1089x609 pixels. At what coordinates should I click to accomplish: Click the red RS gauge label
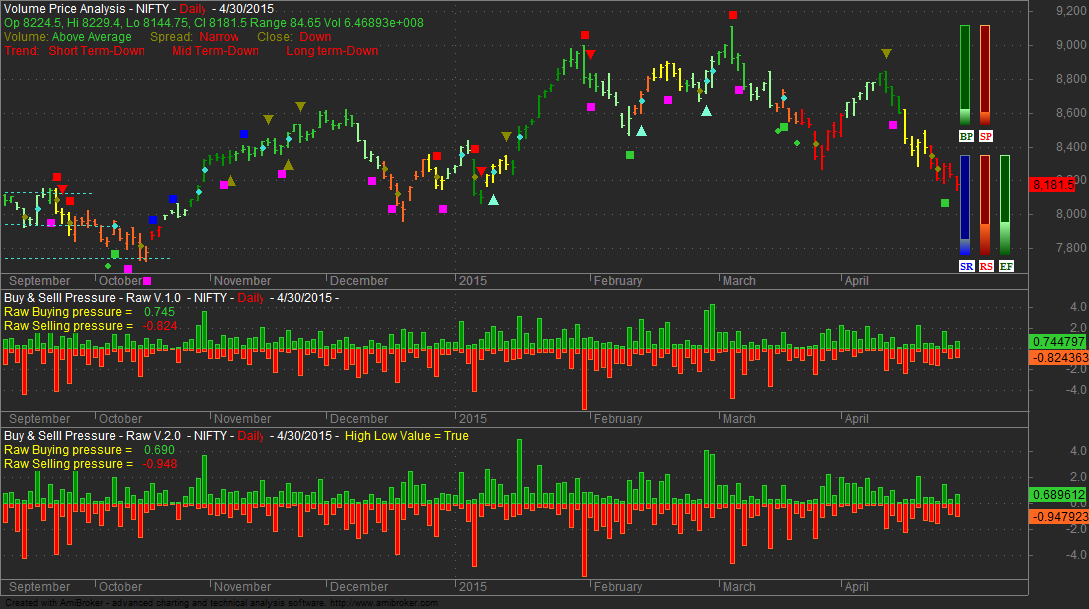coord(986,266)
